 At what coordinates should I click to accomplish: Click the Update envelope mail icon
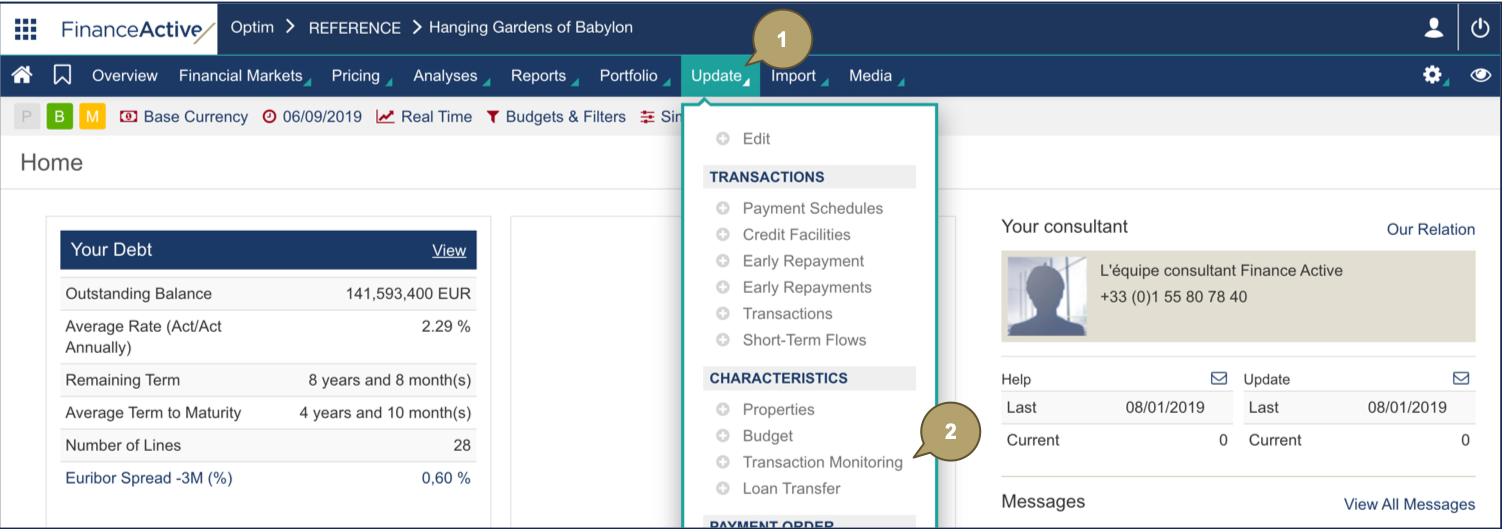tap(1461, 378)
